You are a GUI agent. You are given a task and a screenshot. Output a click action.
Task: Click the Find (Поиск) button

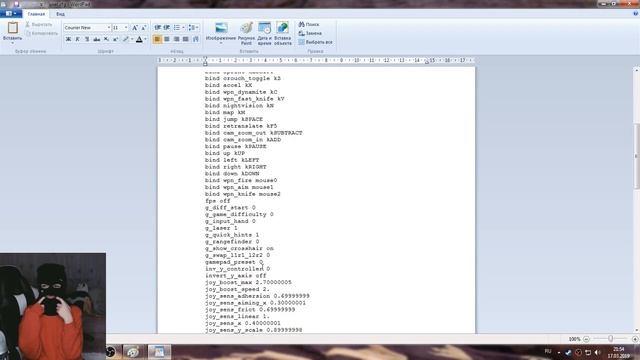pyautogui.click(x=309, y=24)
